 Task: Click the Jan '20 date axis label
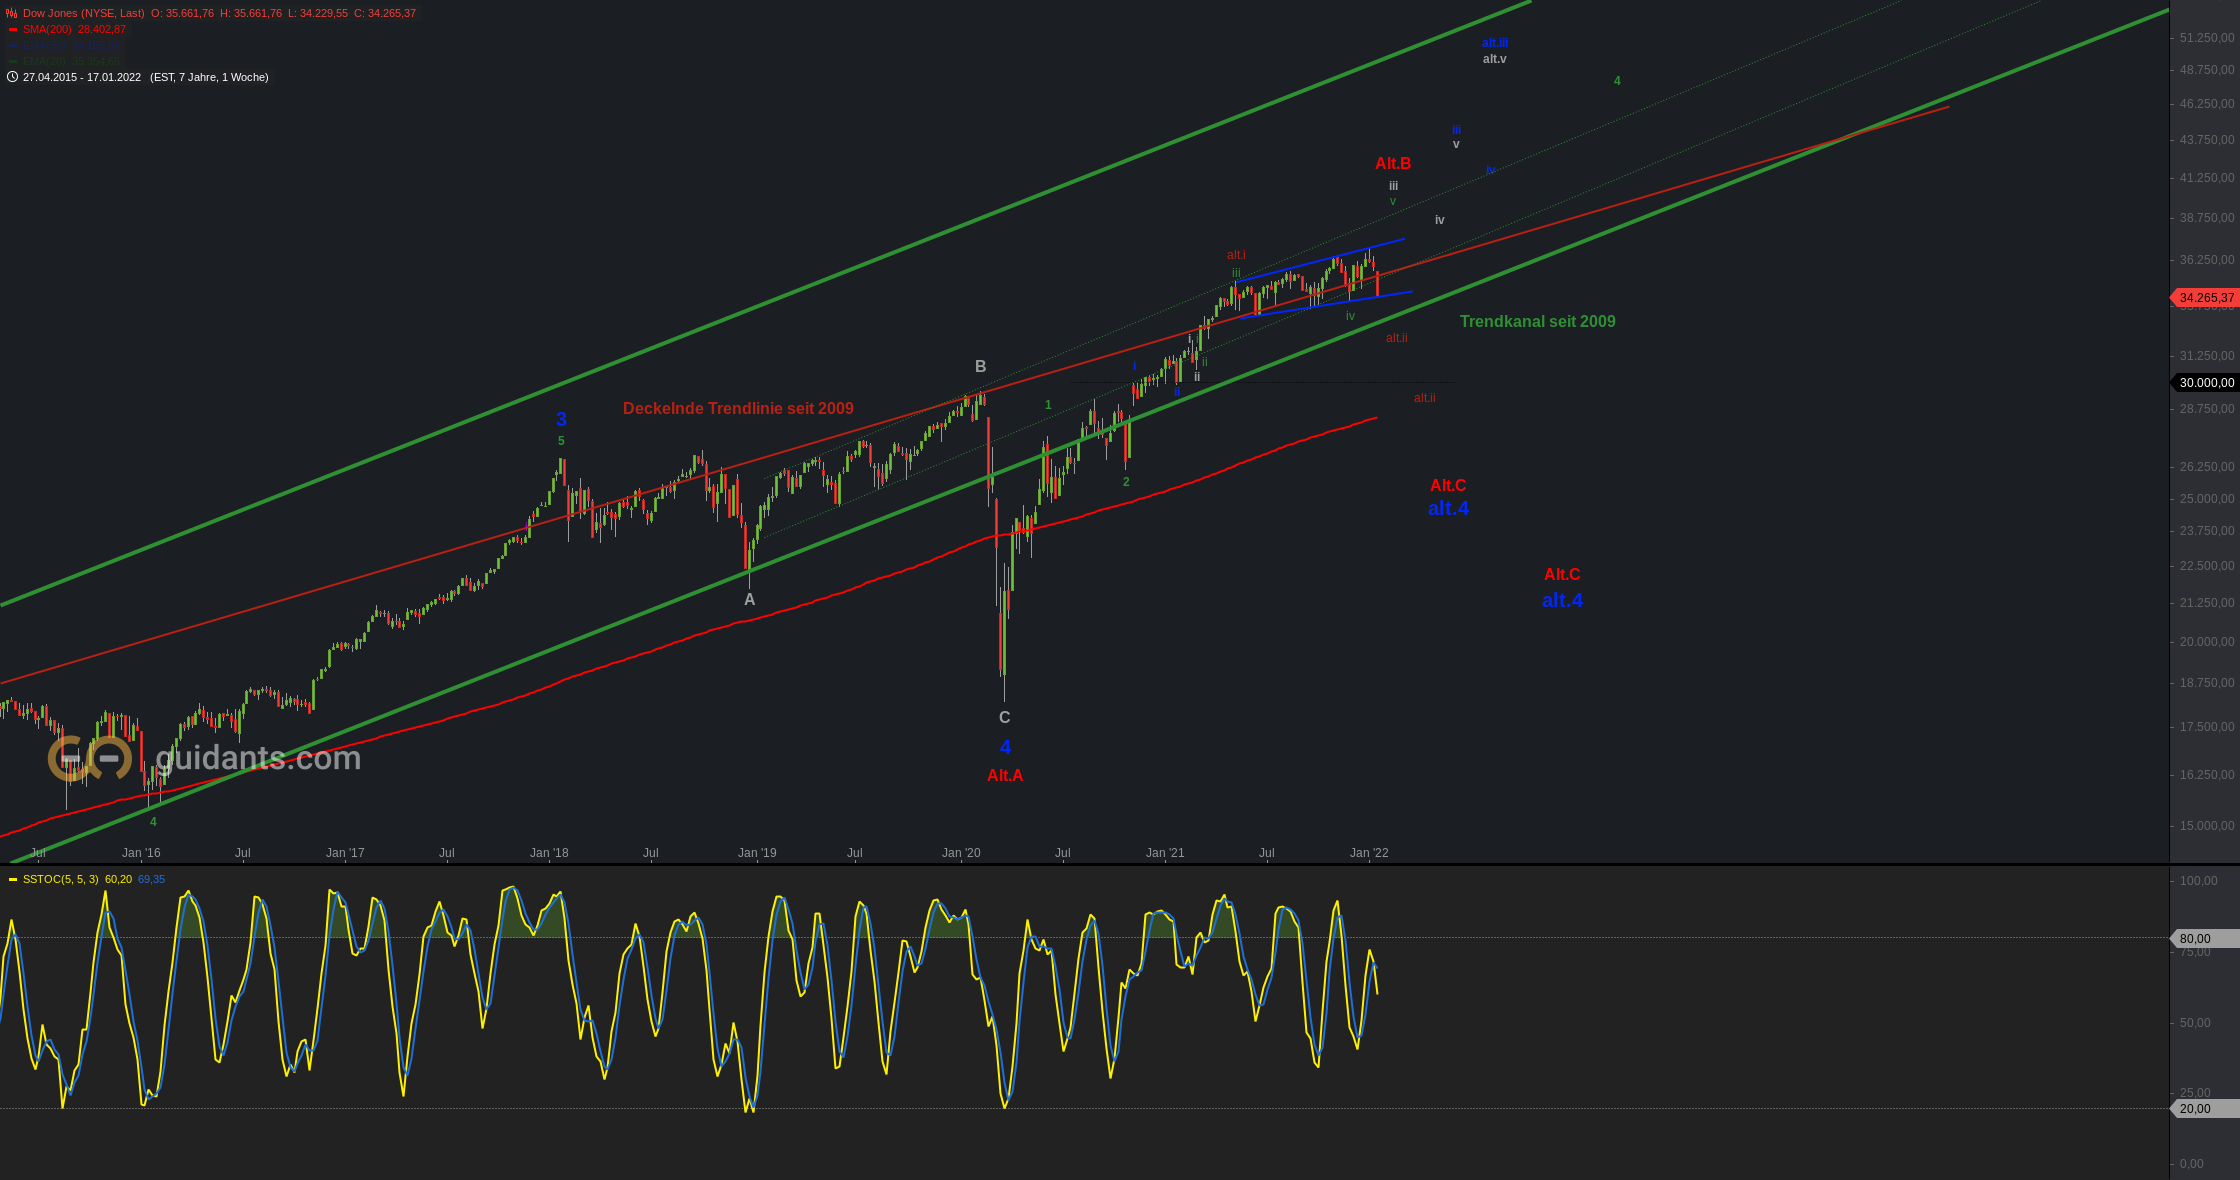[x=961, y=853]
